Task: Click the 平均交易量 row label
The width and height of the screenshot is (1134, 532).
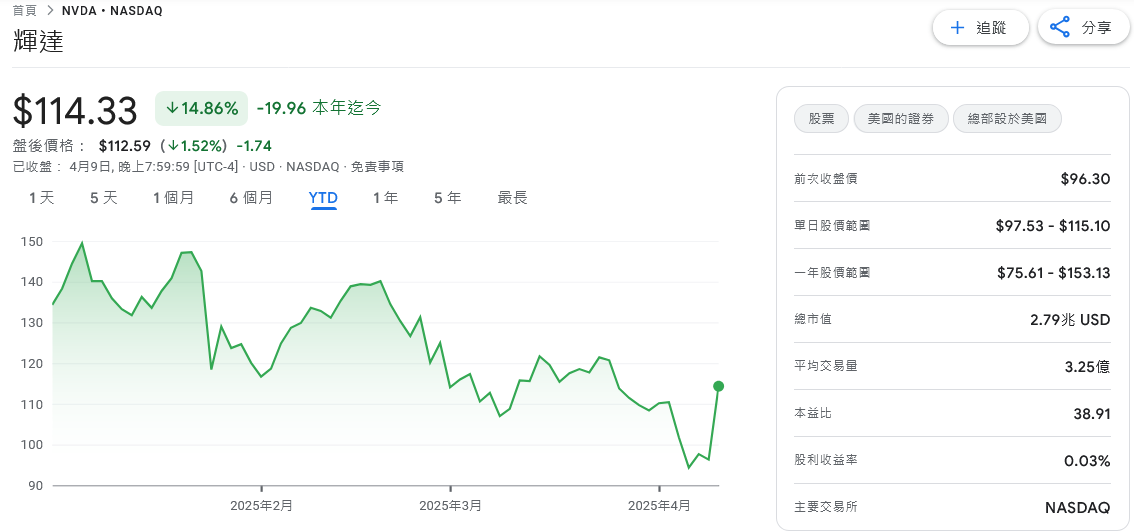Action: pyautogui.click(x=826, y=366)
